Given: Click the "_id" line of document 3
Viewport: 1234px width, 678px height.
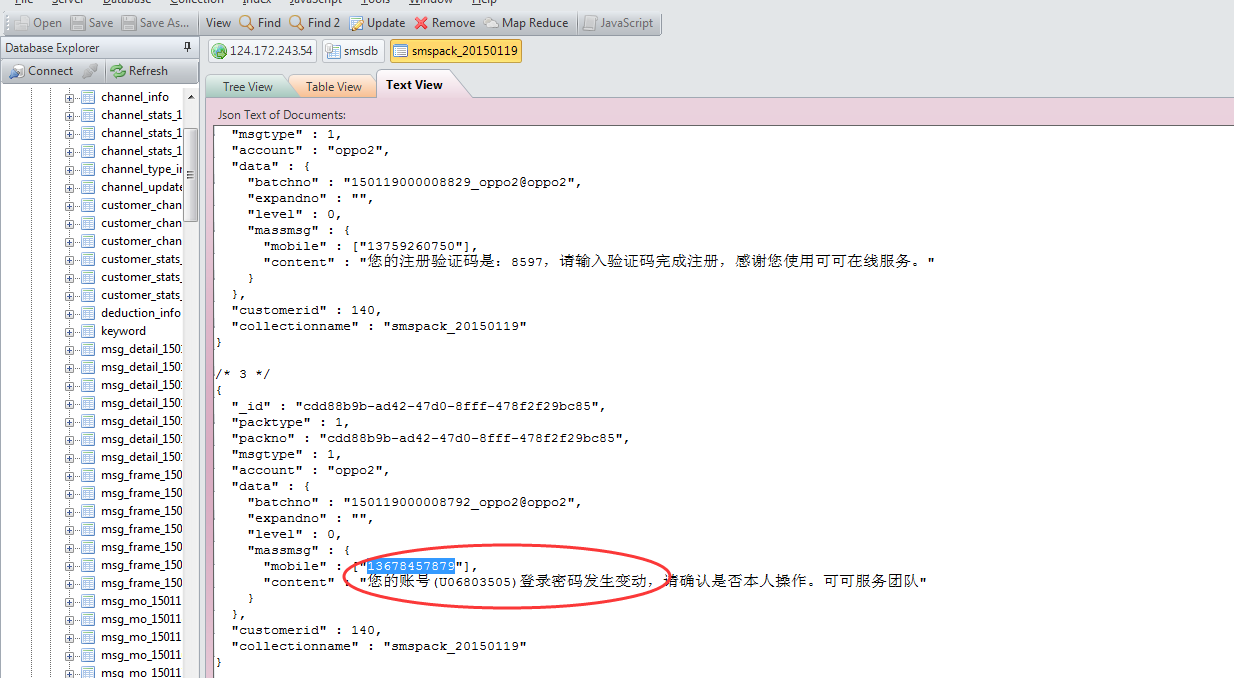Looking at the screenshot, I should click(419, 406).
